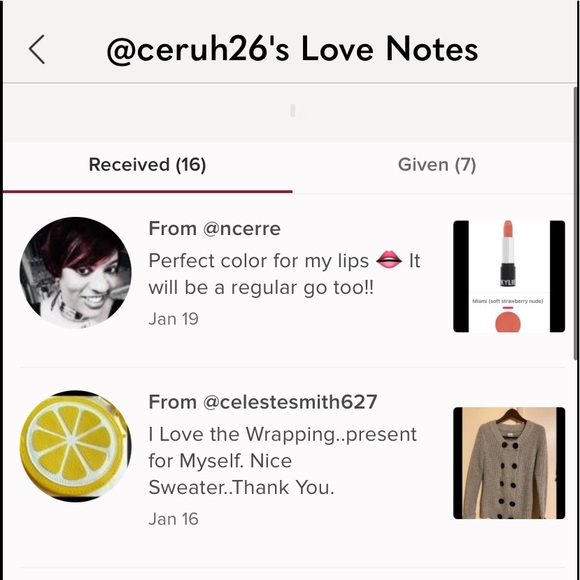Open @ncerre's profile picture
Viewport: 580px width, 580px height.
pos(75,273)
